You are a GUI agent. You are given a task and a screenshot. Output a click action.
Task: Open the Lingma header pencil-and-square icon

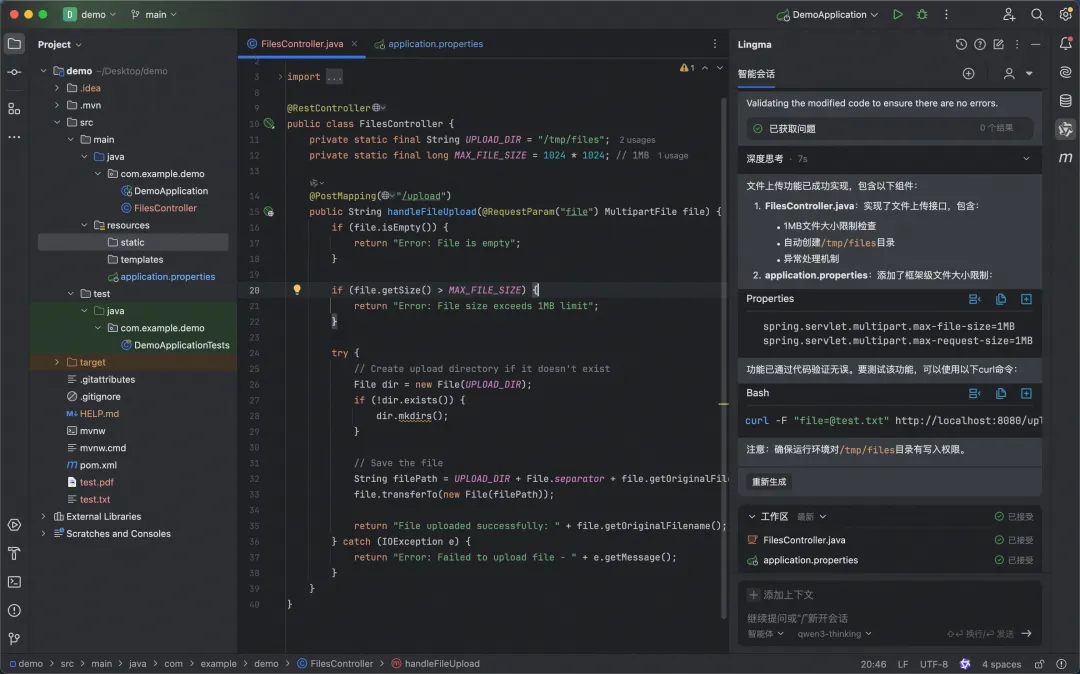(998, 44)
